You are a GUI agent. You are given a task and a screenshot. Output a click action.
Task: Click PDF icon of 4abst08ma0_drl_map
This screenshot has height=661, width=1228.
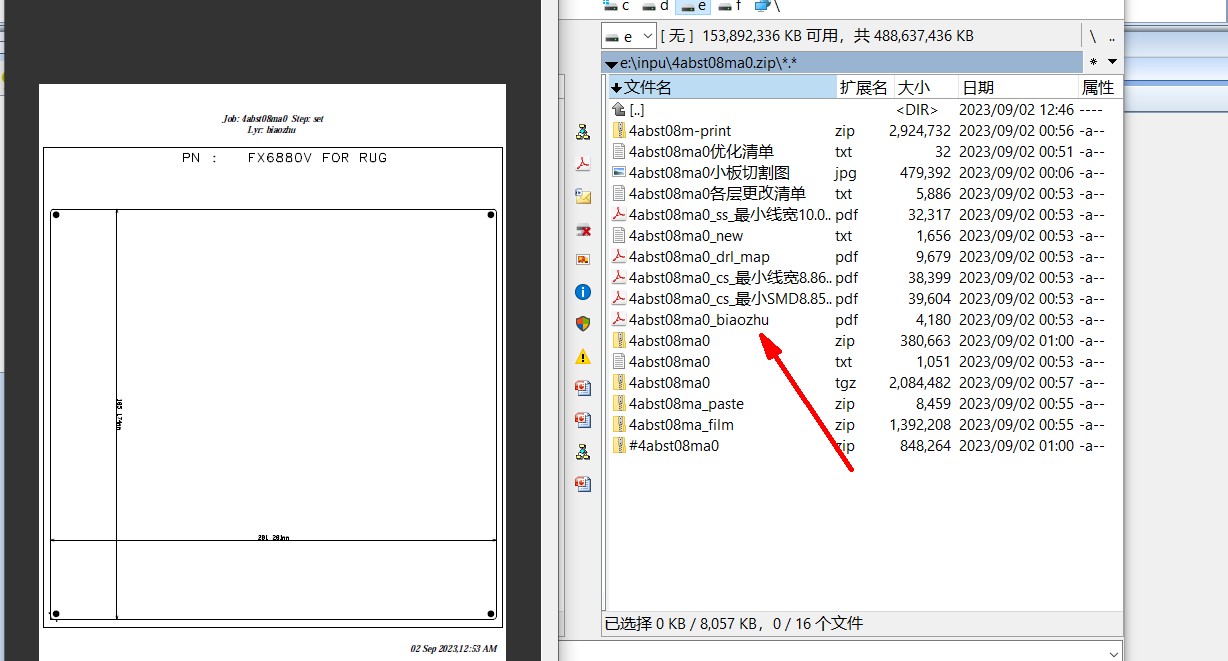pos(618,257)
